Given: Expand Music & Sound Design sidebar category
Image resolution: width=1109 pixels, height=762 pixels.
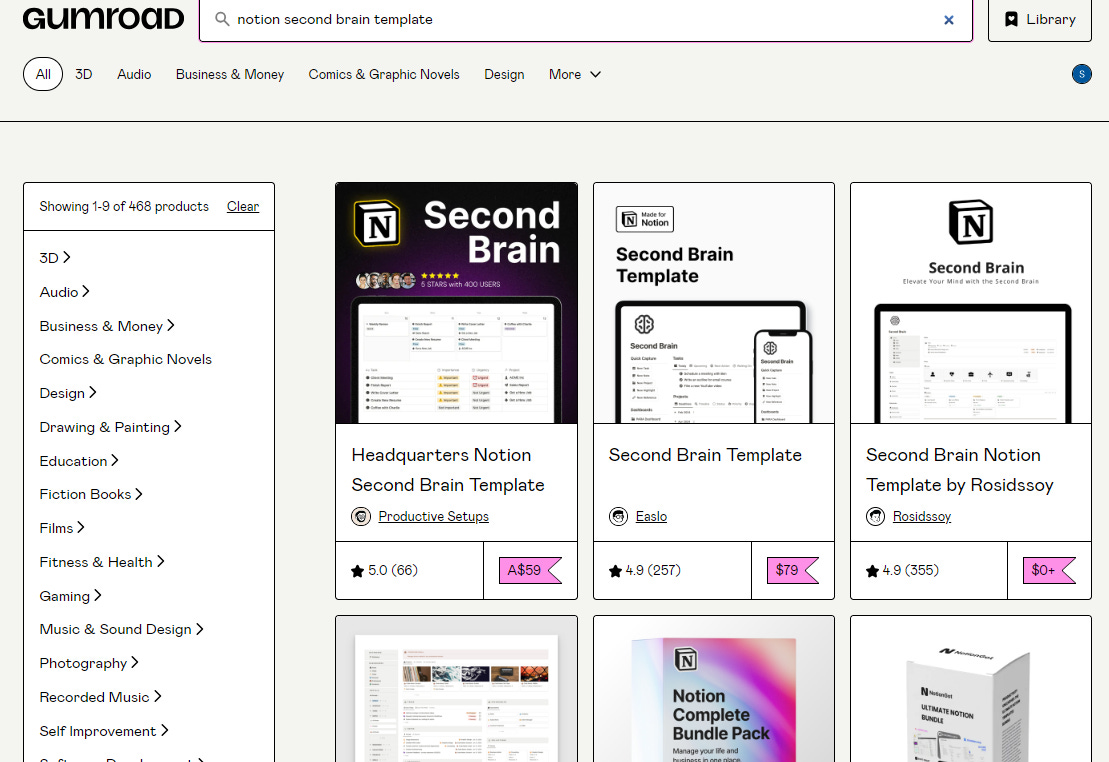Looking at the screenshot, I should pos(122,629).
